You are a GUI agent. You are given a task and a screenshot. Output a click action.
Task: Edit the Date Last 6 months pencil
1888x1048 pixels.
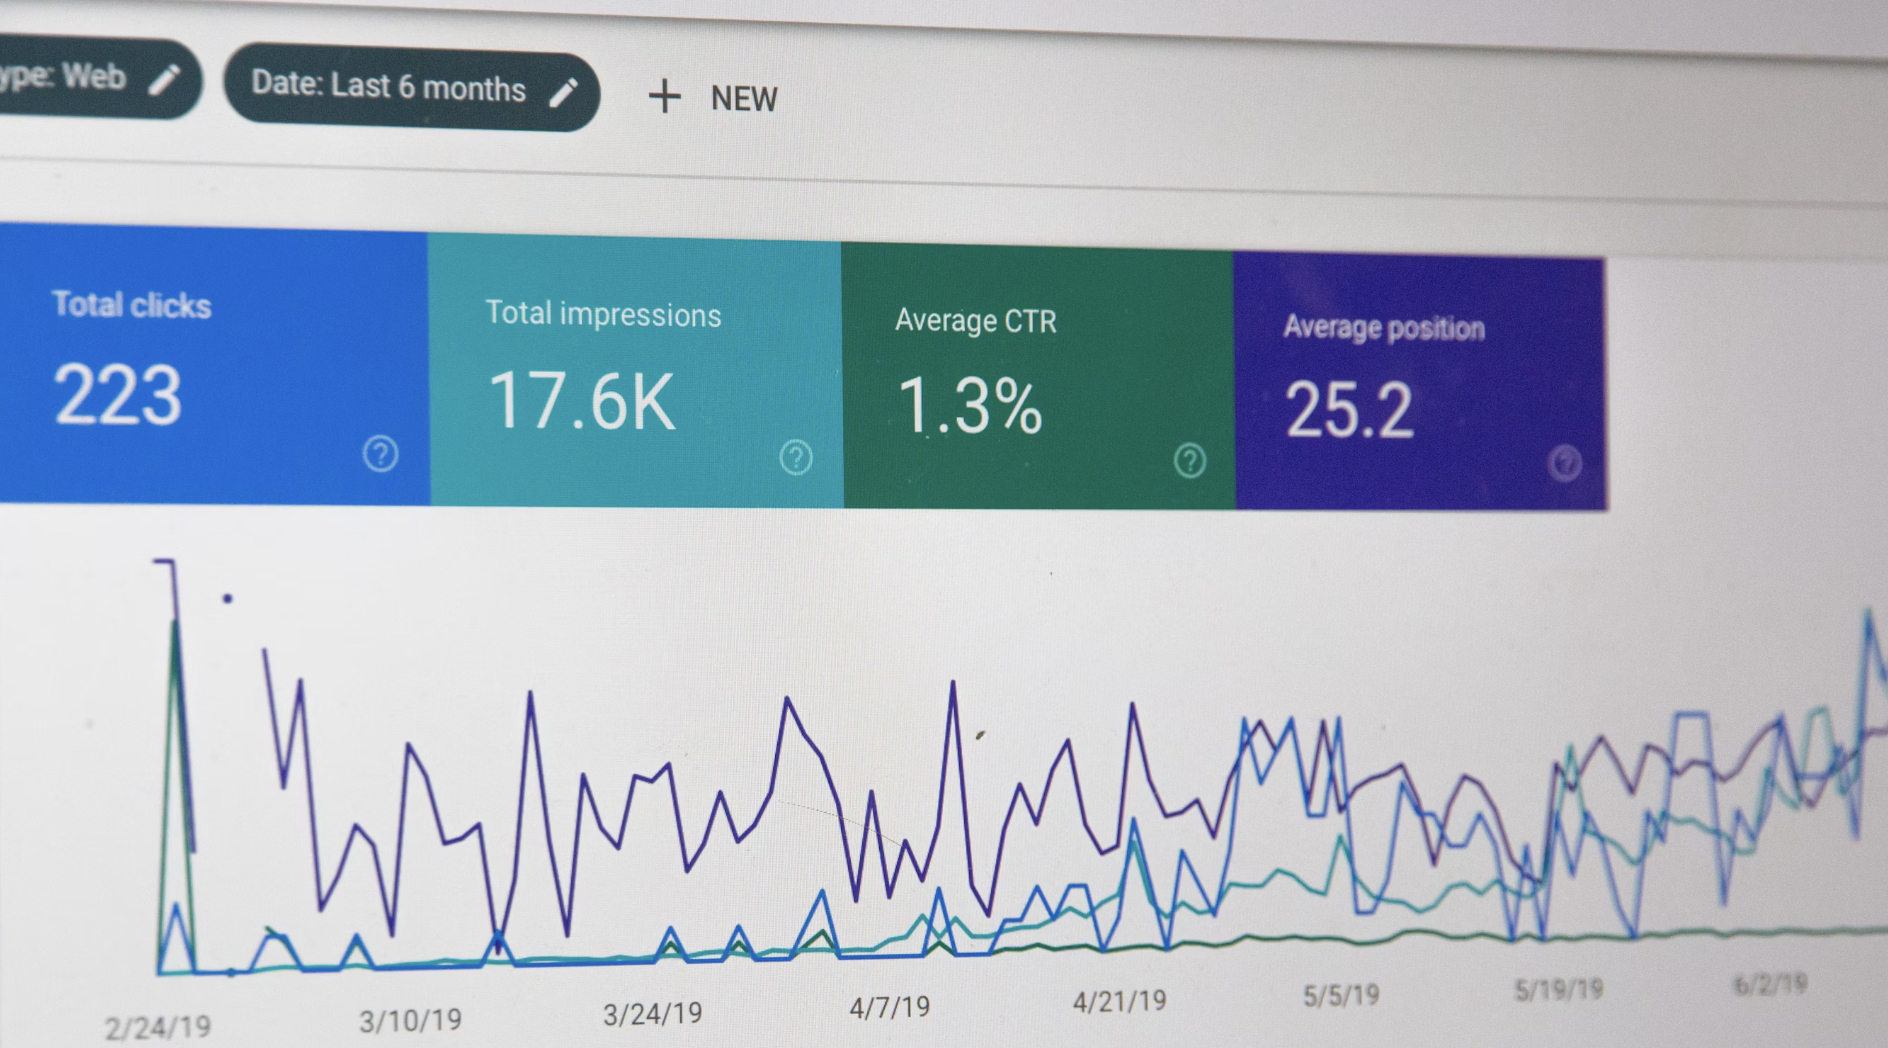564,92
